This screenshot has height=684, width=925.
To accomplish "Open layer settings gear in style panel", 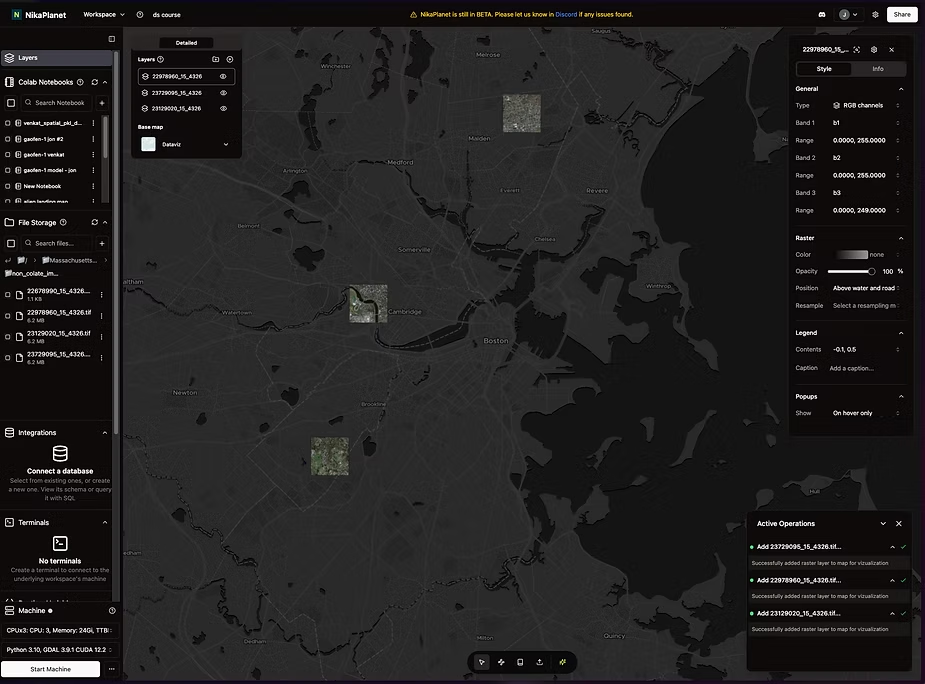I will pyautogui.click(x=874, y=50).
